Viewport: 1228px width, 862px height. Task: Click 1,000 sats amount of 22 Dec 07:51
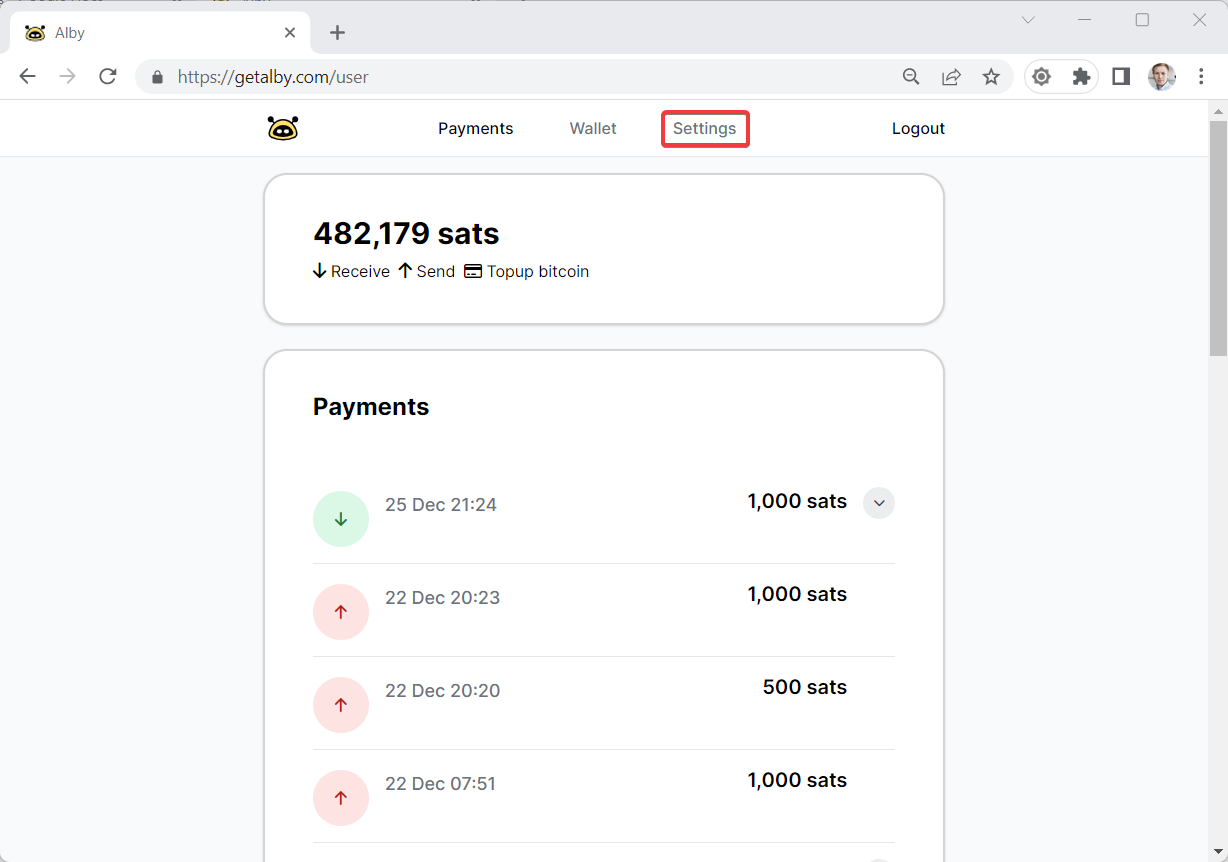tap(797, 780)
